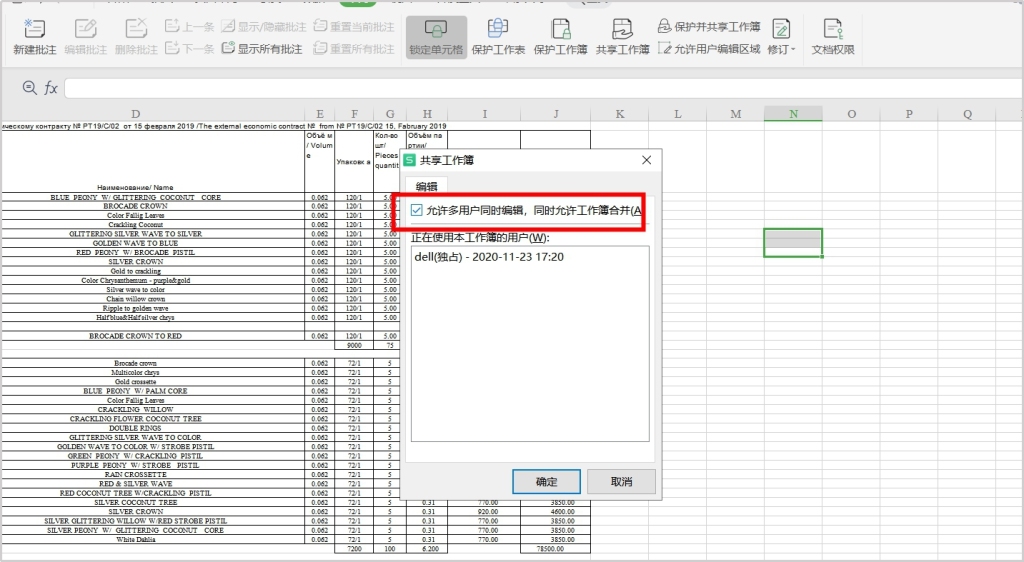Select column header J
Screen dimensions: 1024x562
tap(556, 114)
